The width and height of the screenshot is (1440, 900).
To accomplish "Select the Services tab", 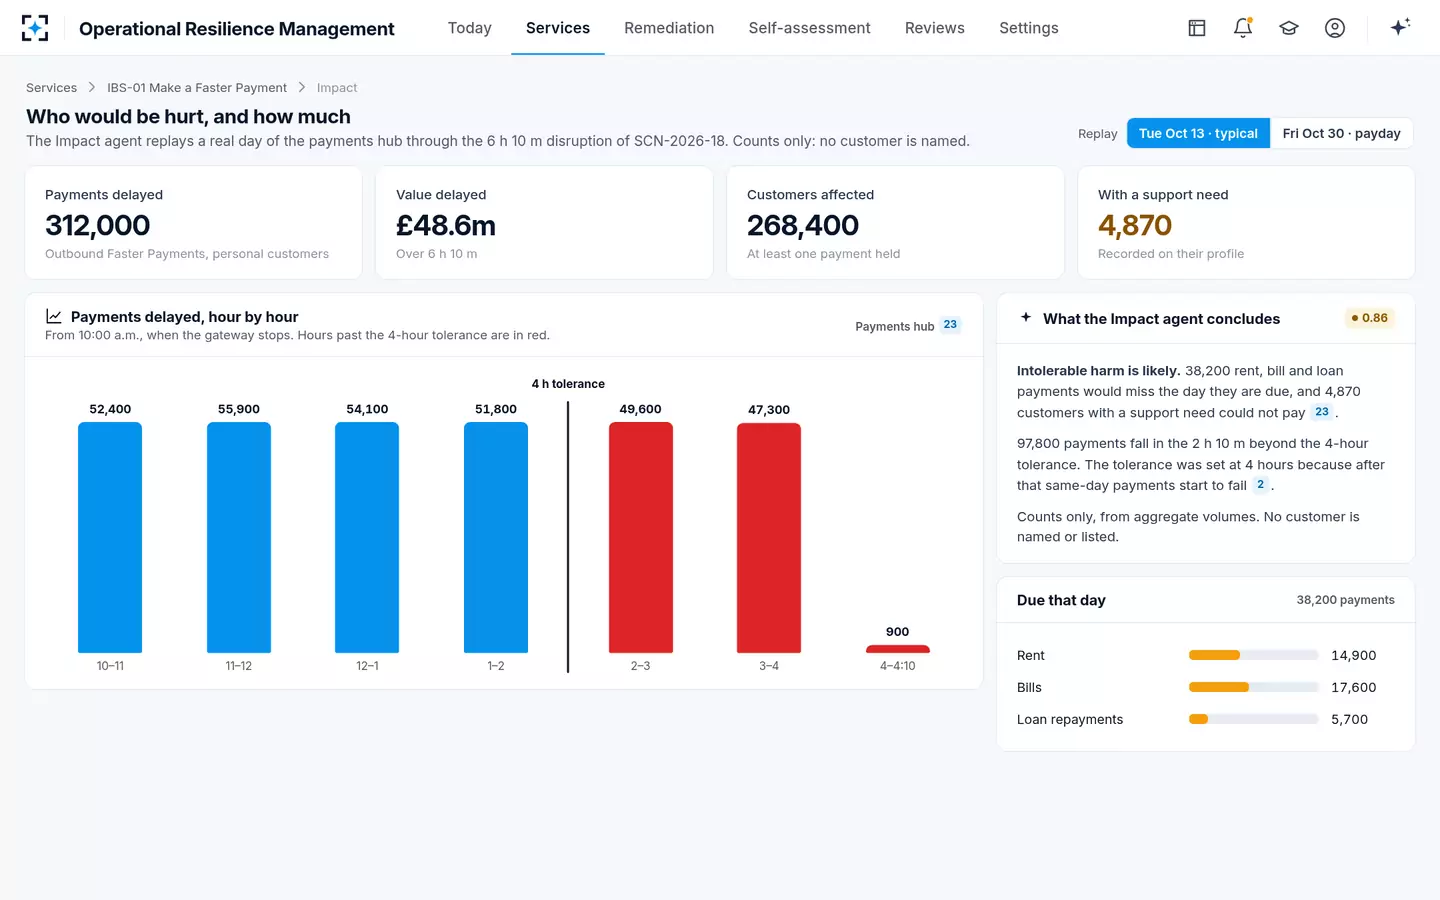I will (558, 28).
